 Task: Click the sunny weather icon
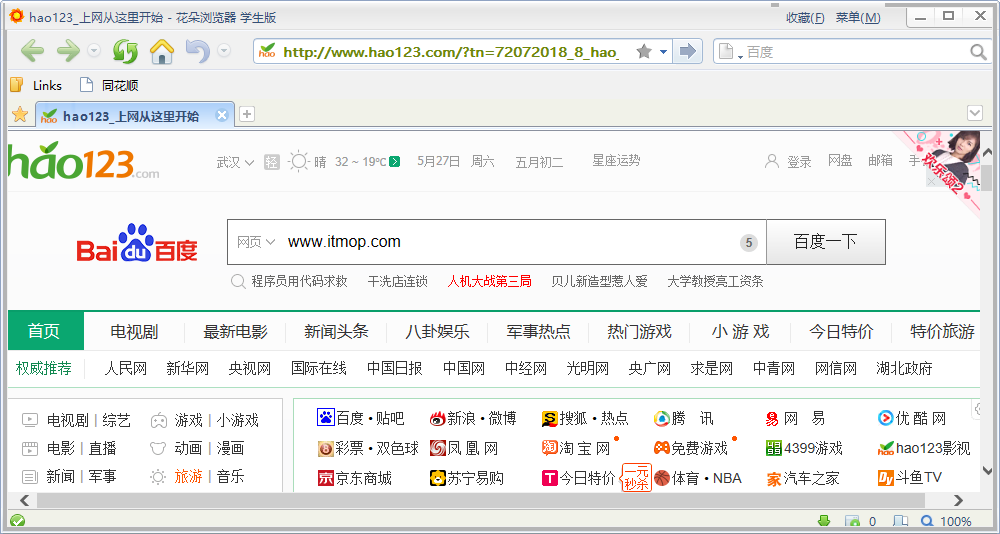(298, 161)
